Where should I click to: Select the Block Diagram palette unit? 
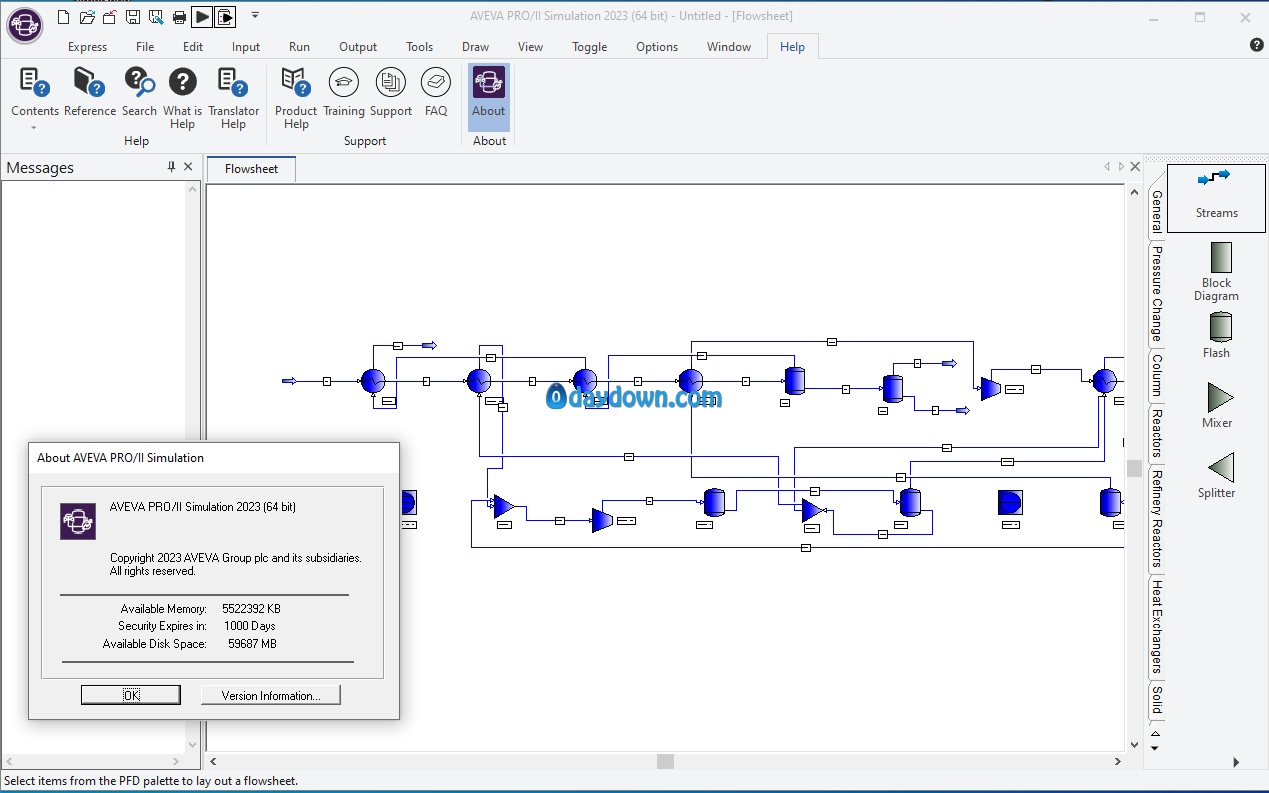(1216, 271)
